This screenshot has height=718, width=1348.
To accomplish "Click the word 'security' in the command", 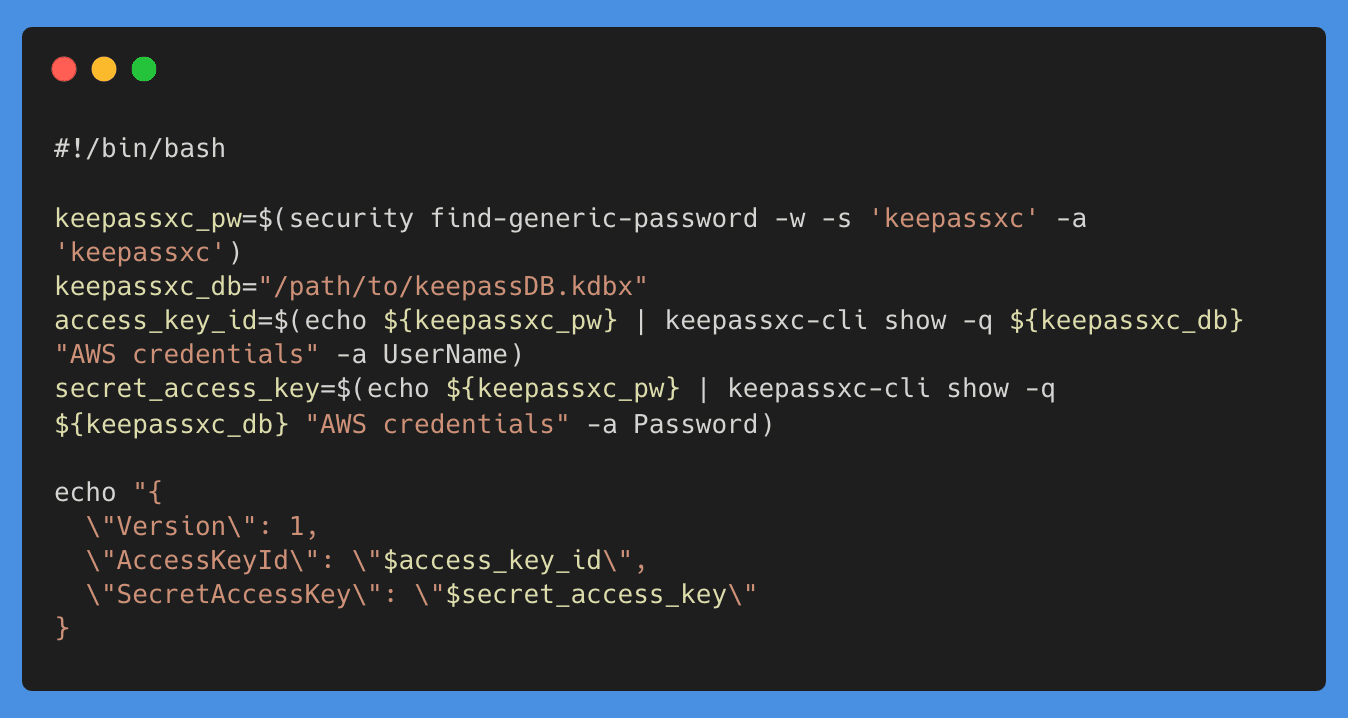I will coord(352,218).
